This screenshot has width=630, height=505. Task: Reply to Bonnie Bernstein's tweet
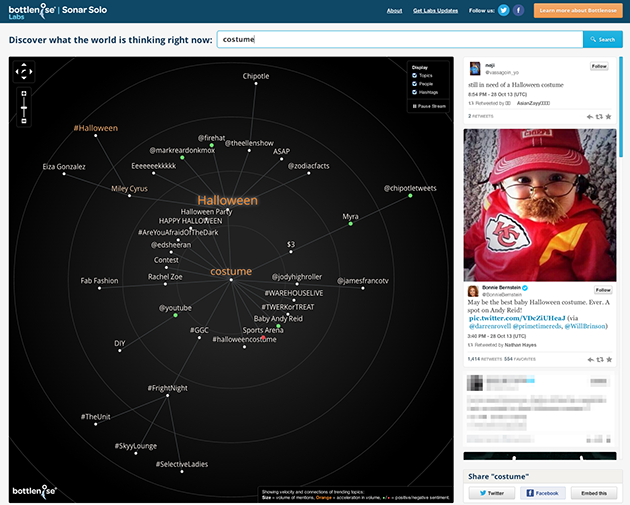tap(591, 360)
